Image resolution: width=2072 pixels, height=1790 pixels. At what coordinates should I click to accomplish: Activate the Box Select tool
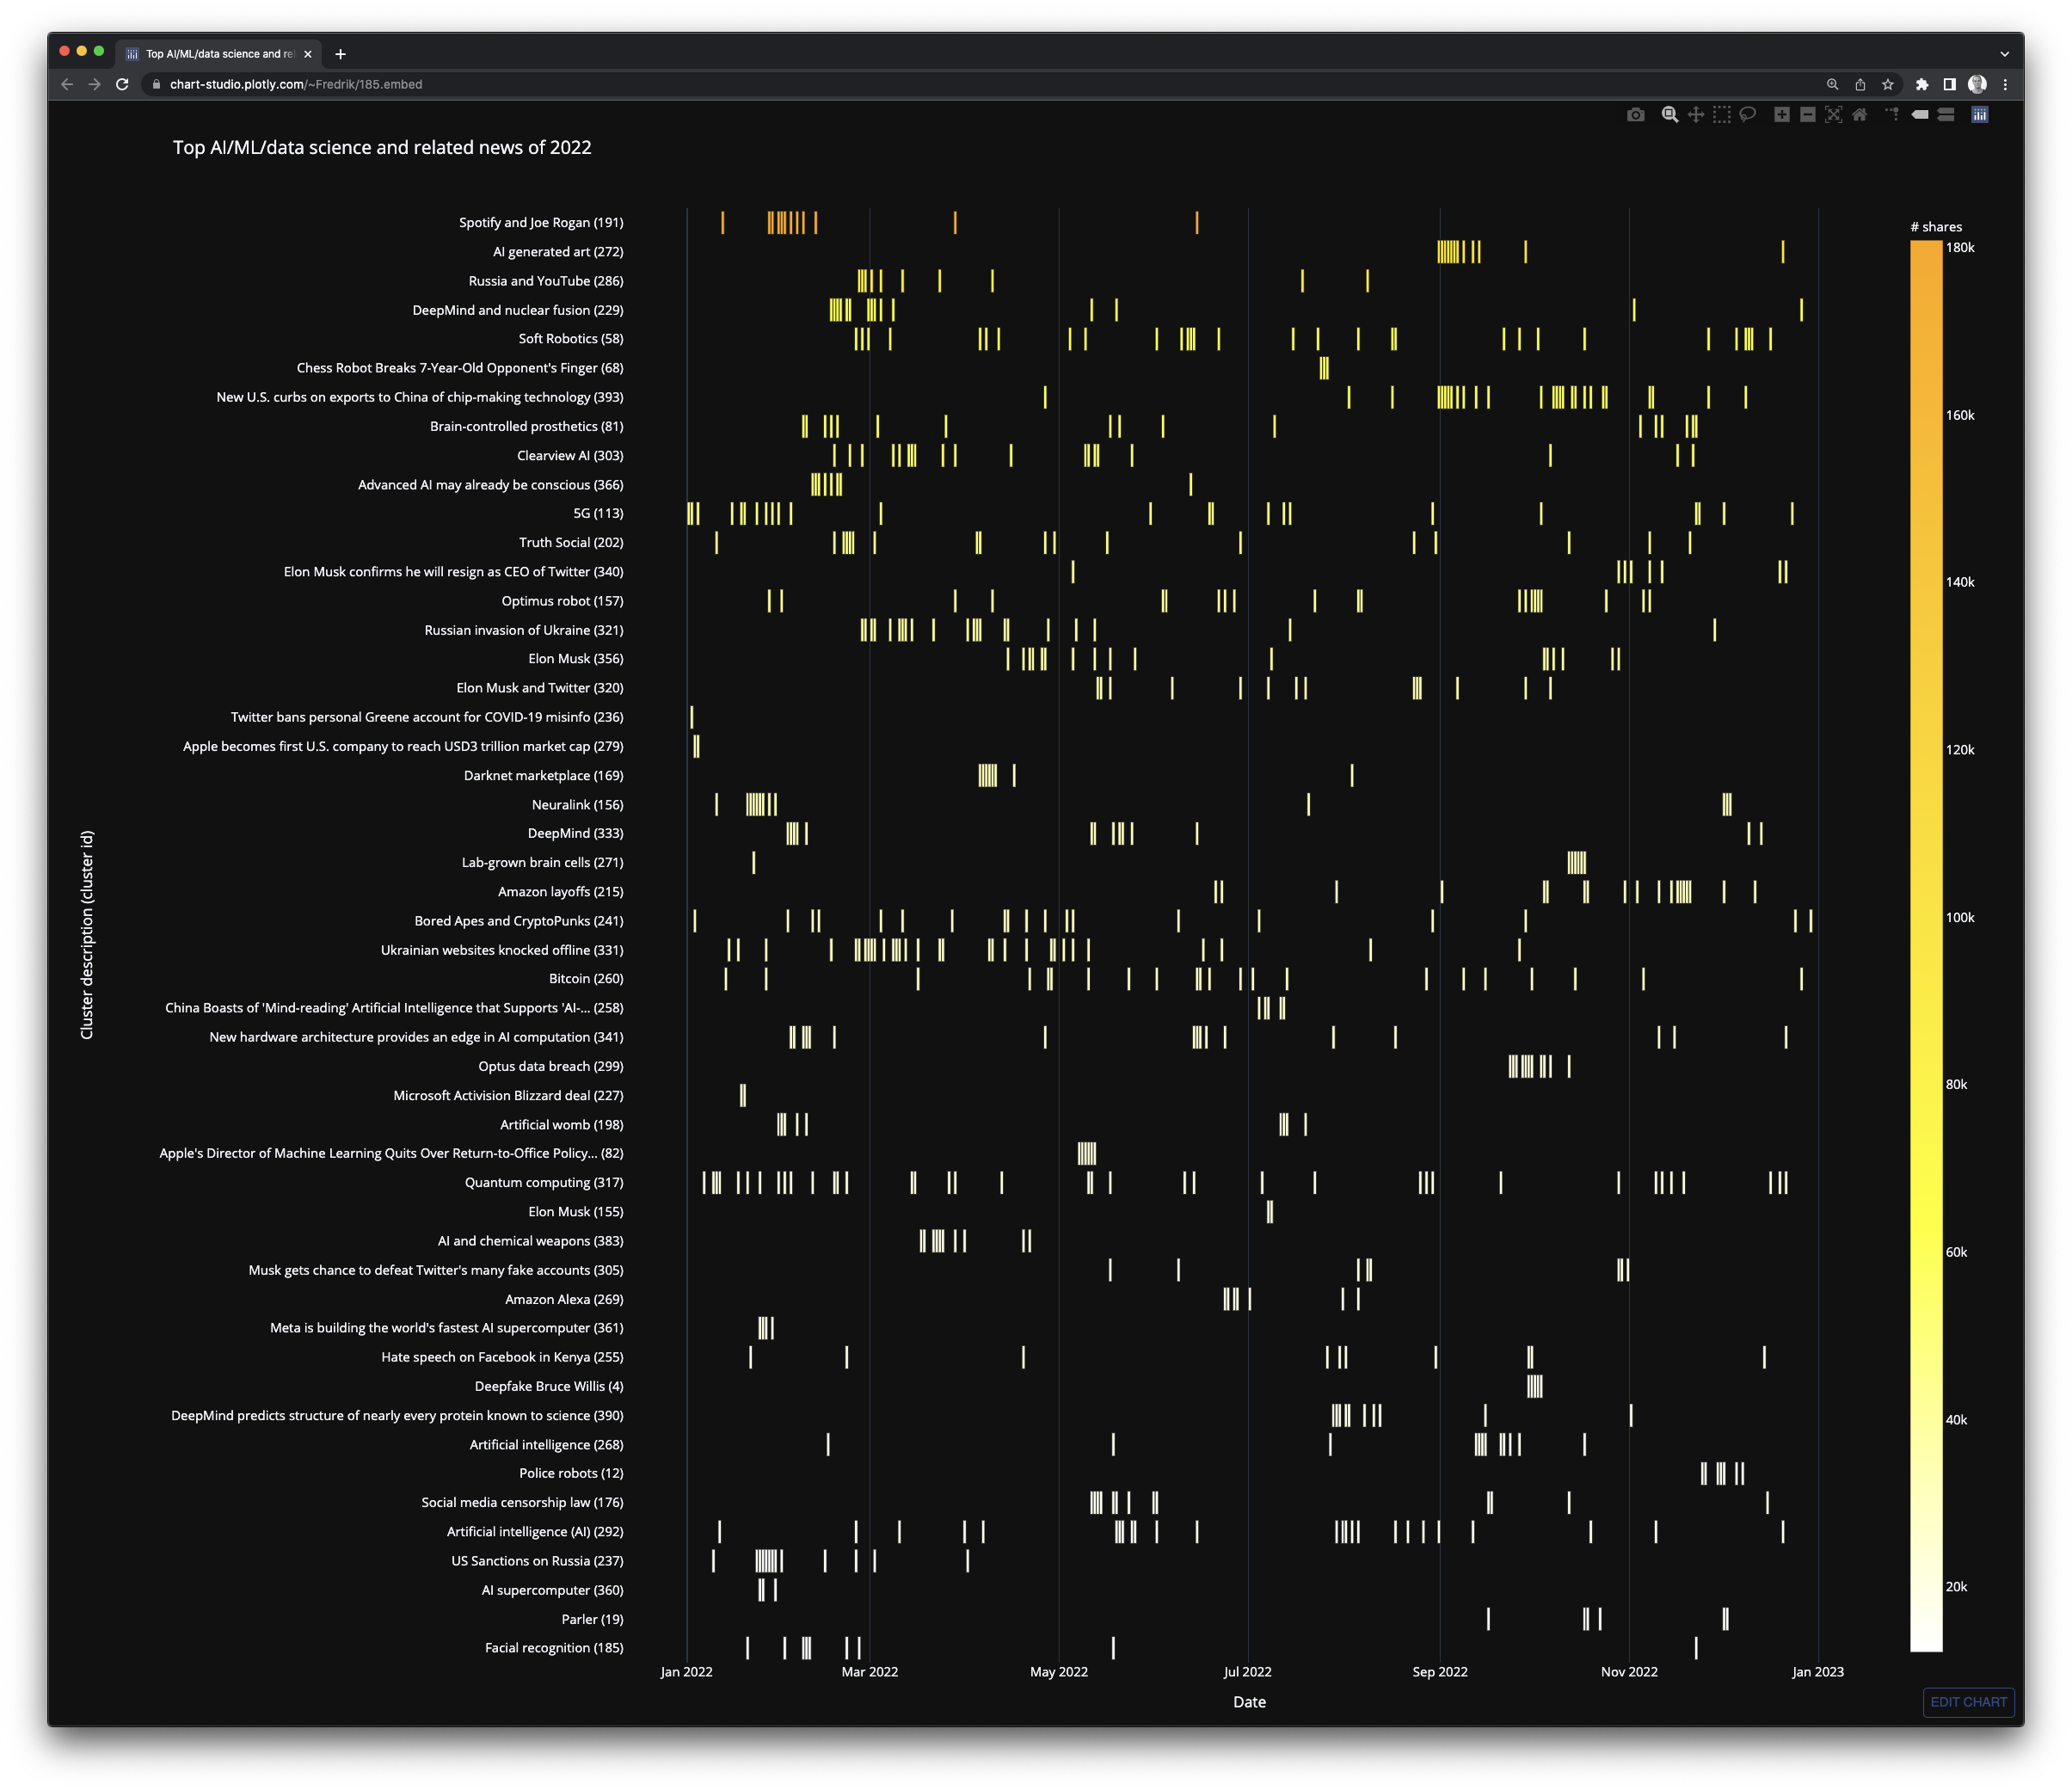[x=1721, y=115]
